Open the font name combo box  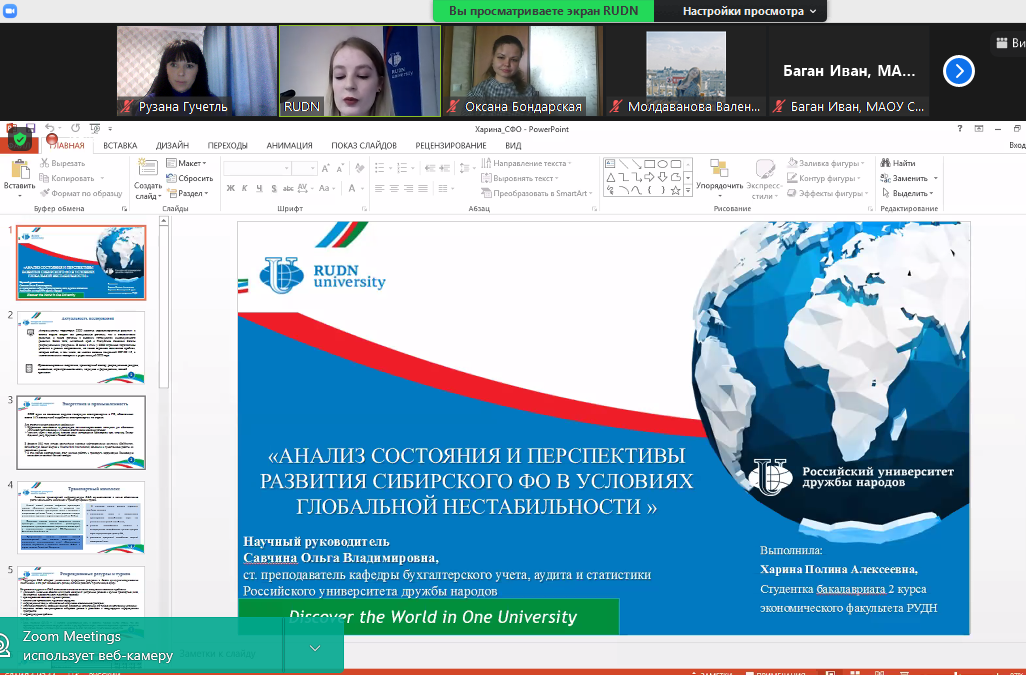click(256, 169)
